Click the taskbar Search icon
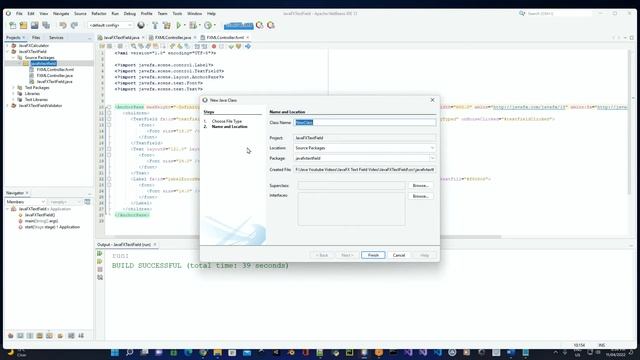This screenshot has width=640, height=360. pos(129,352)
